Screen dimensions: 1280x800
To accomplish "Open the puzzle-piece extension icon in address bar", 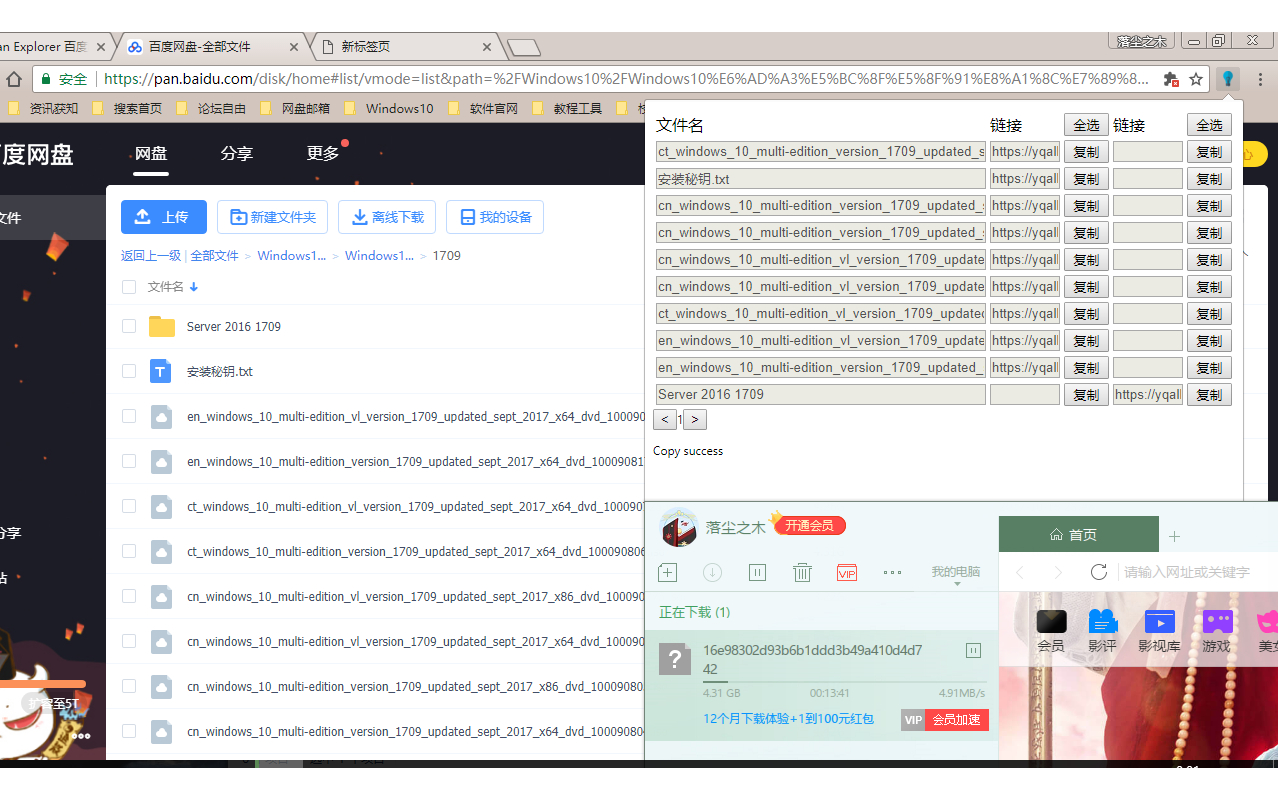I will pos(1171,79).
